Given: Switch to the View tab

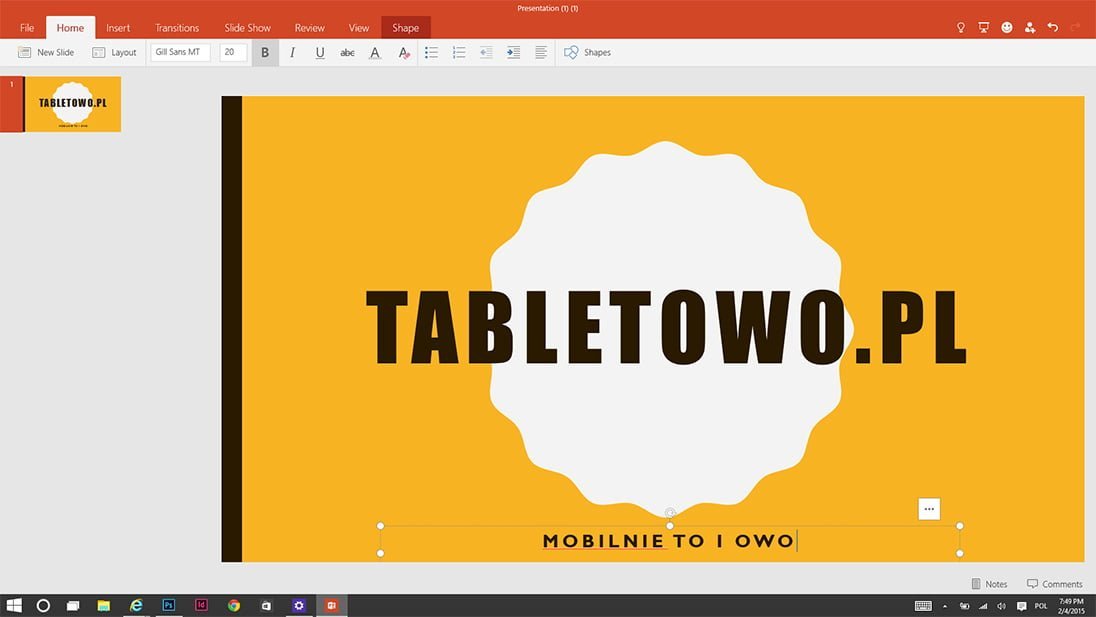Looking at the screenshot, I should click(359, 28).
